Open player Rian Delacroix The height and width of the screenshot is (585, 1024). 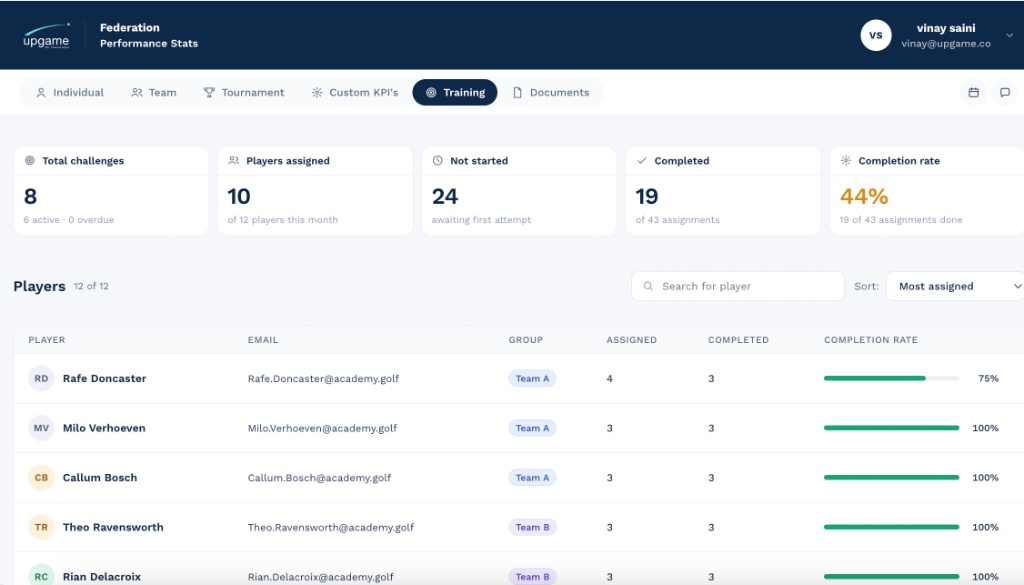coord(101,577)
